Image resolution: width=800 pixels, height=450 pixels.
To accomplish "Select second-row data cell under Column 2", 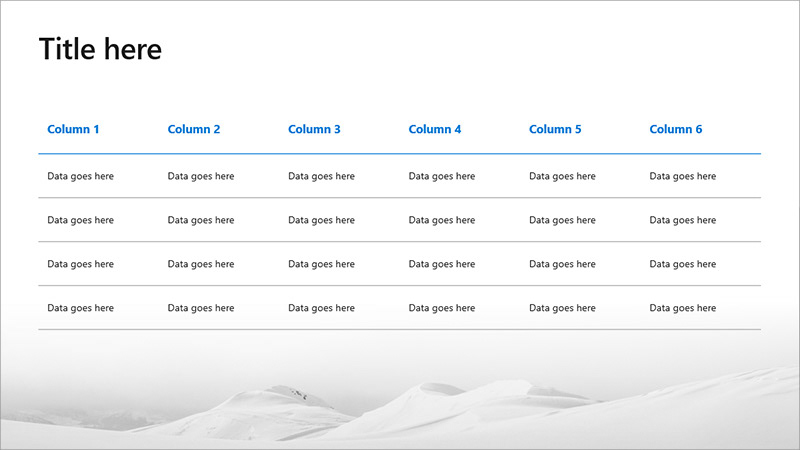I will pos(201,220).
